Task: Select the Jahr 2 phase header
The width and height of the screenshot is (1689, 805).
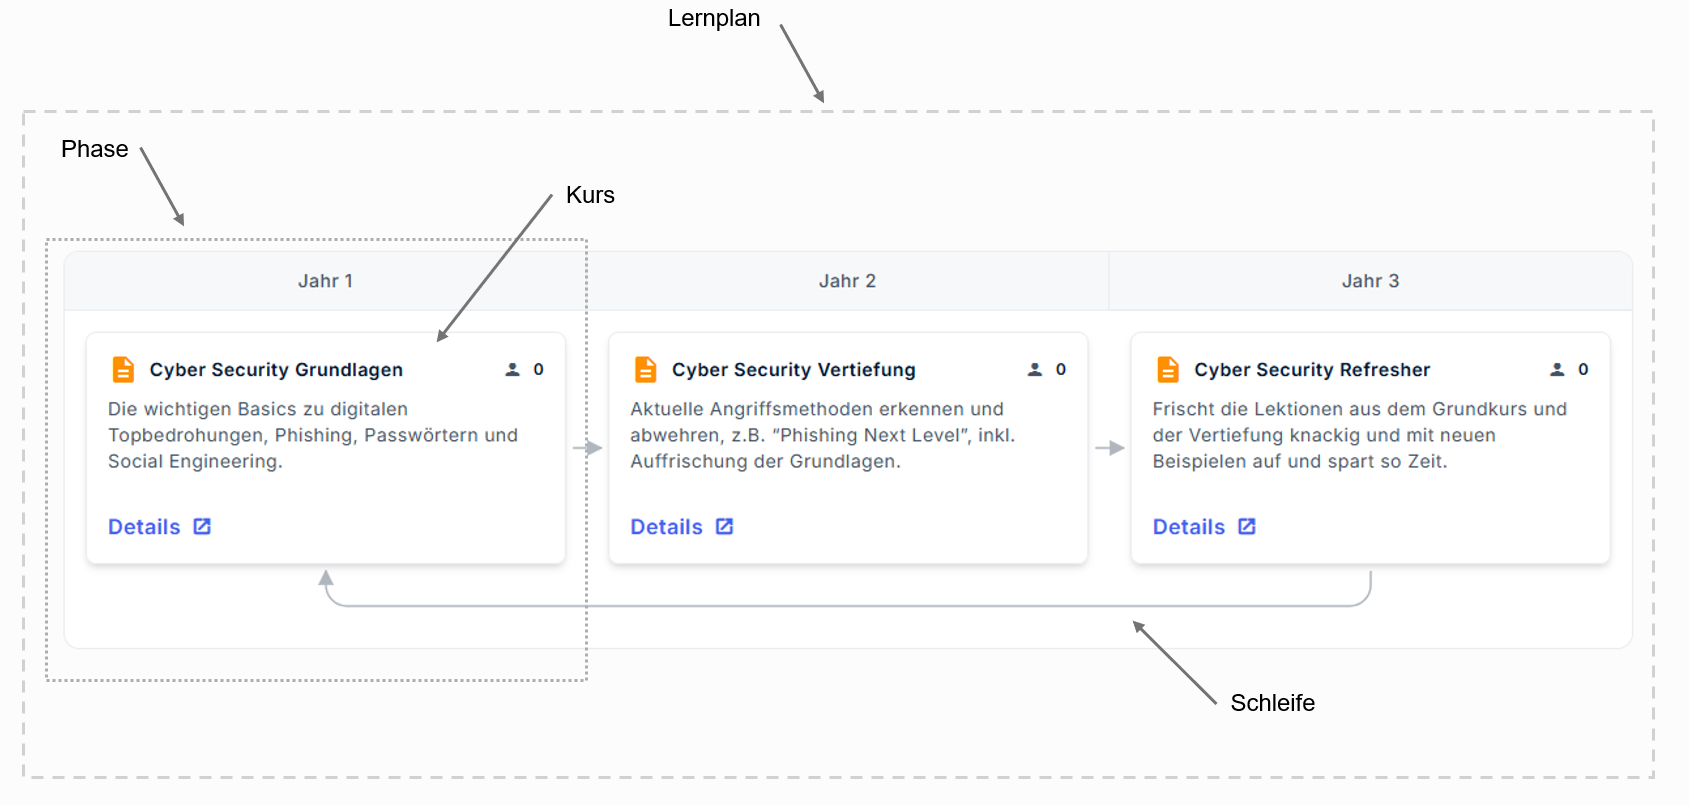Action: [847, 281]
